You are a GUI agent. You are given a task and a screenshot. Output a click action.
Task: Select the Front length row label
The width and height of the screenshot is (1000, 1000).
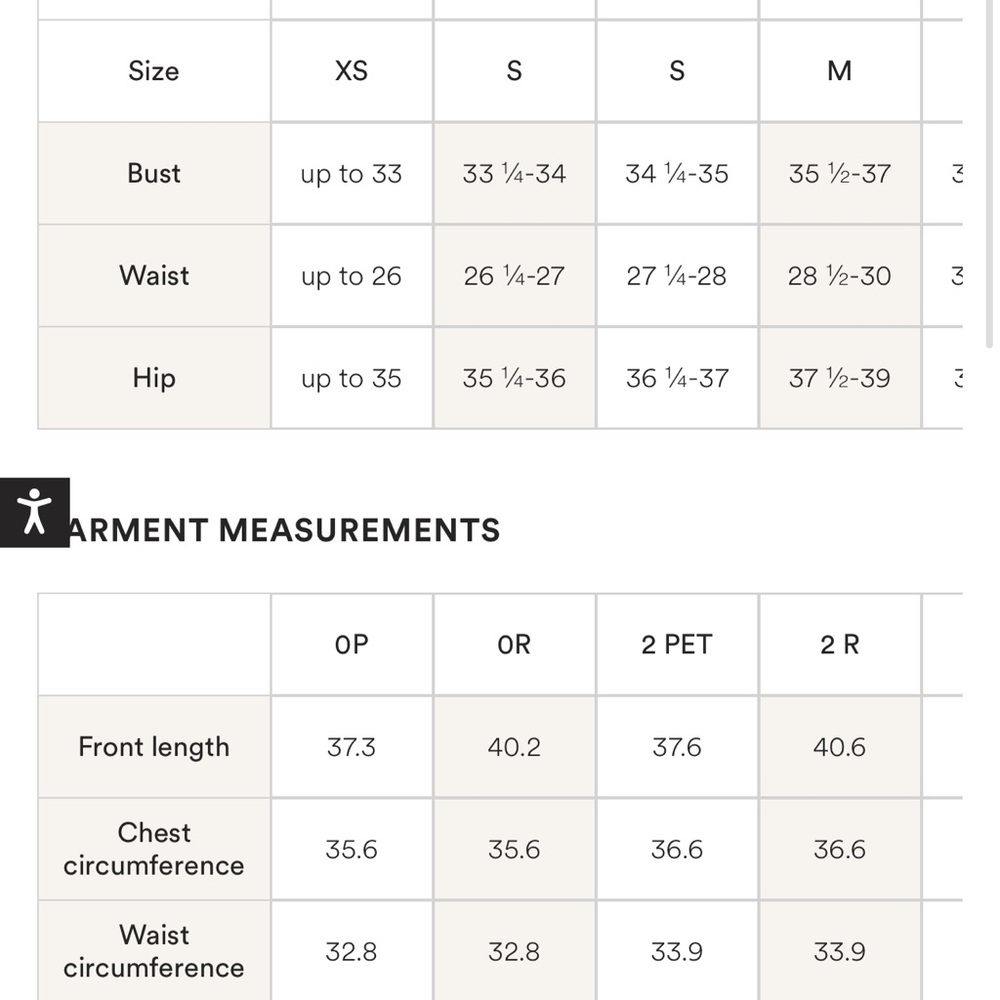coord(154,747)
